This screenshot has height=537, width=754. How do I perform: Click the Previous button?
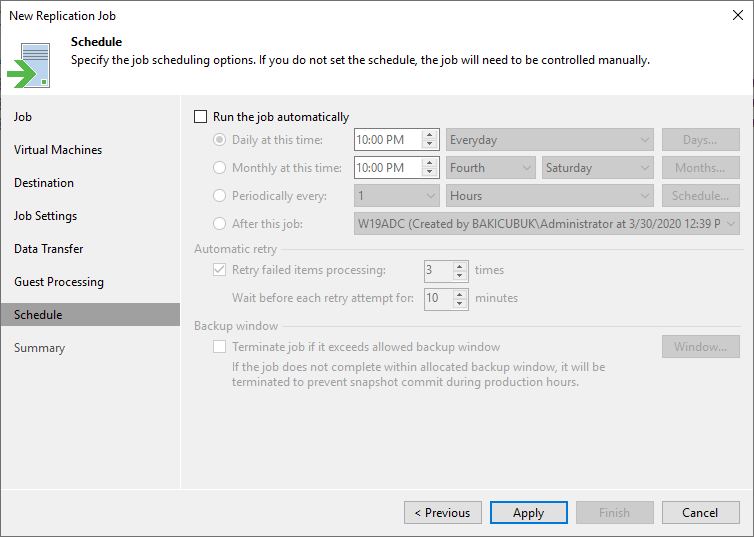click(x=443, y=512)
